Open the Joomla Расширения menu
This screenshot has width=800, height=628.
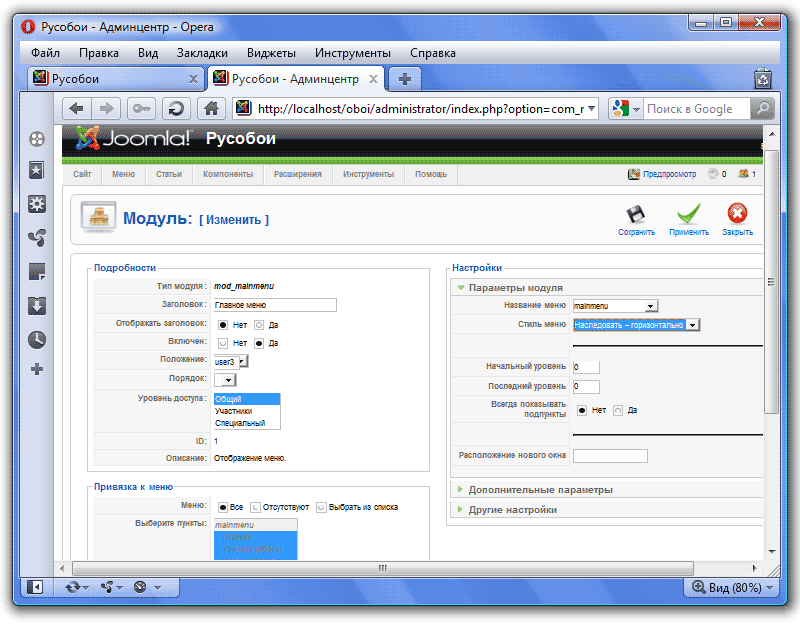[297, 174]
